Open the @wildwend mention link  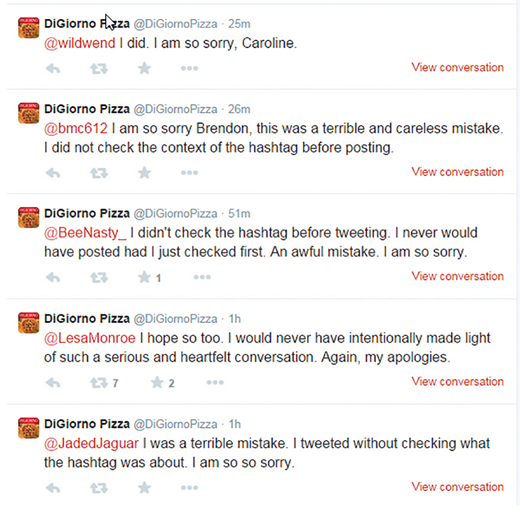(x=80, y=43)
